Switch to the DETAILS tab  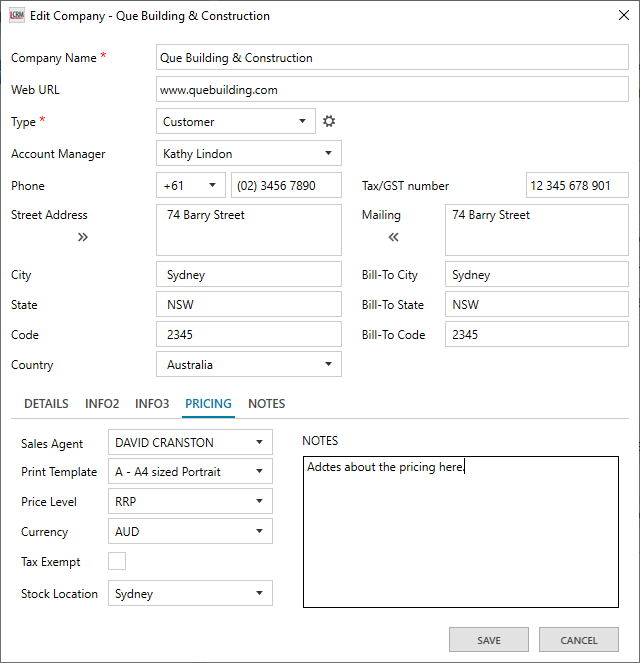46,404
